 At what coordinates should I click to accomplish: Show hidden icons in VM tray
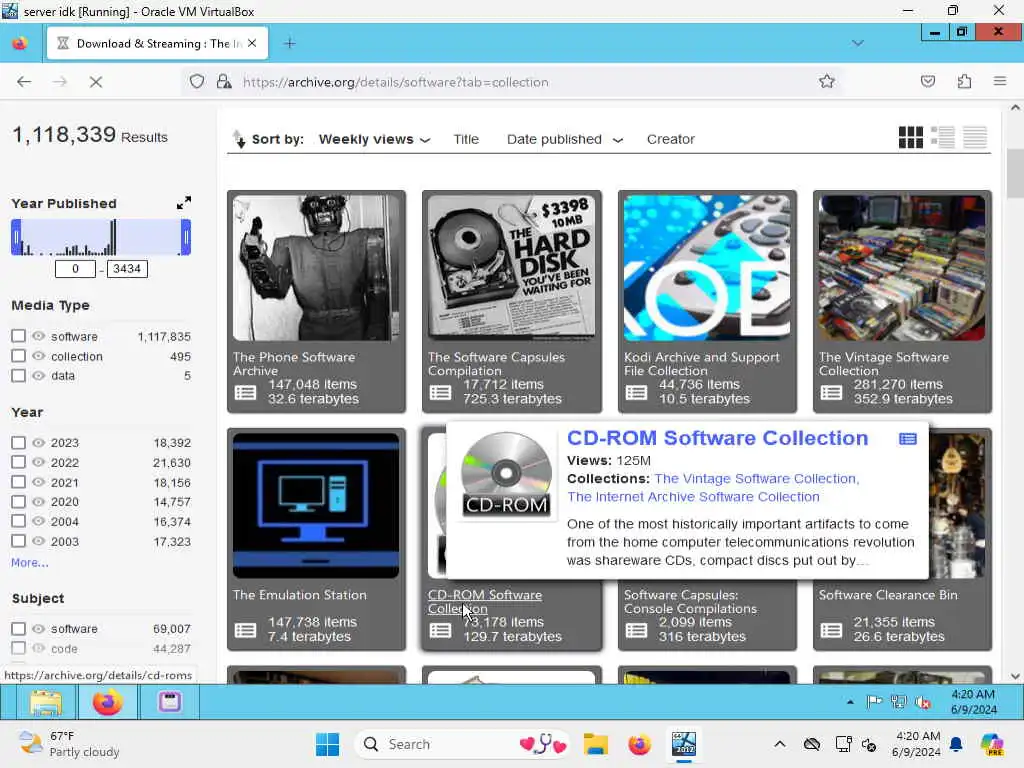click(x=850, y=703)
